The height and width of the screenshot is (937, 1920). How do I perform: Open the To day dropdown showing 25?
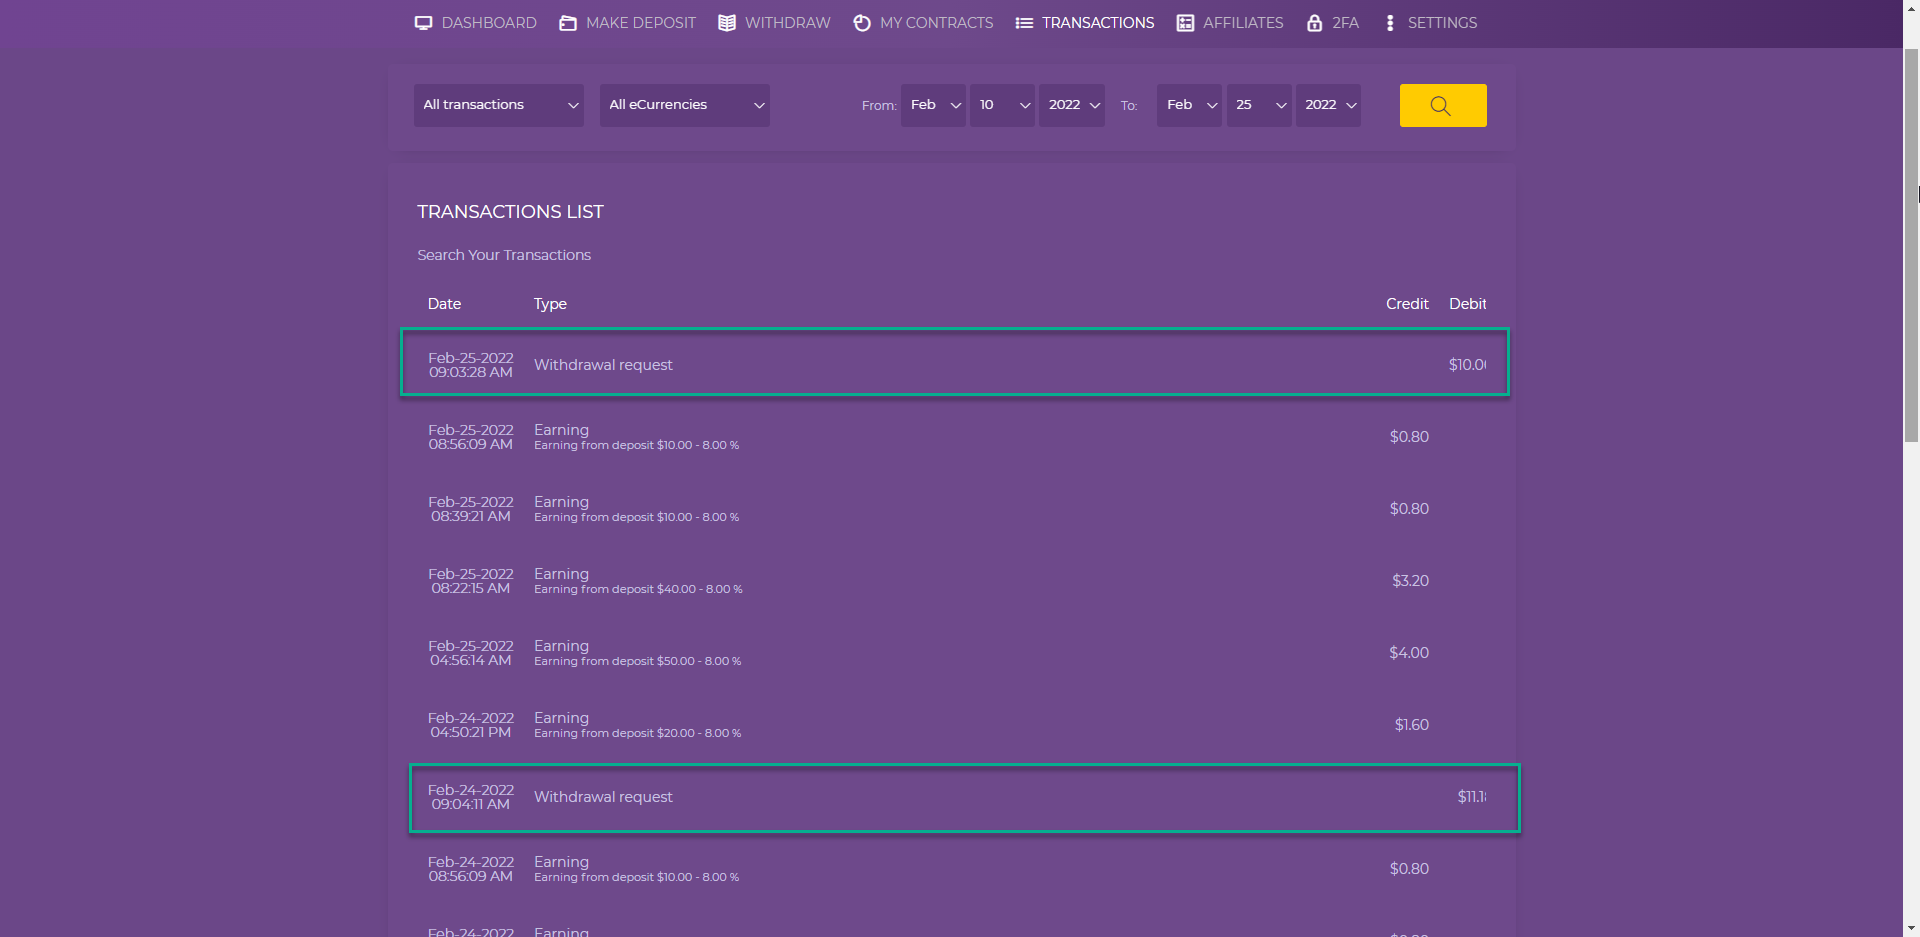pos(1259,105)
